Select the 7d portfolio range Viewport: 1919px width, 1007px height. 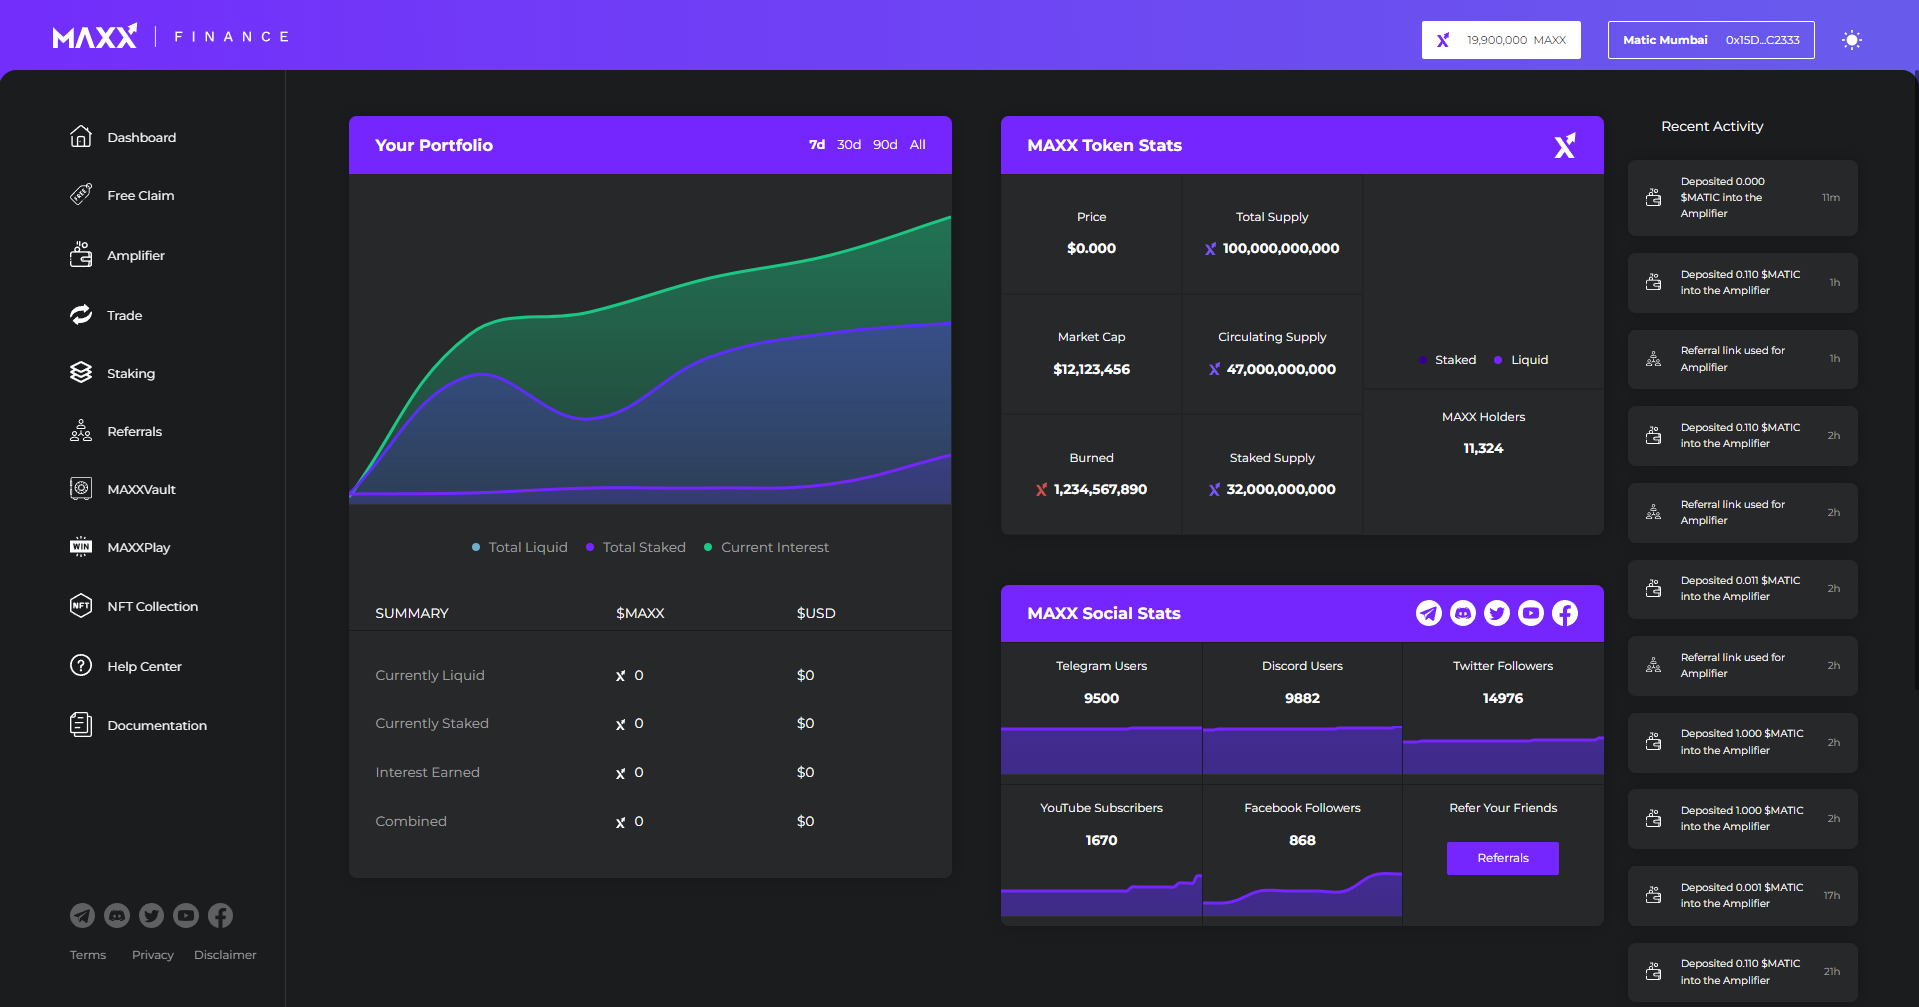817,145
